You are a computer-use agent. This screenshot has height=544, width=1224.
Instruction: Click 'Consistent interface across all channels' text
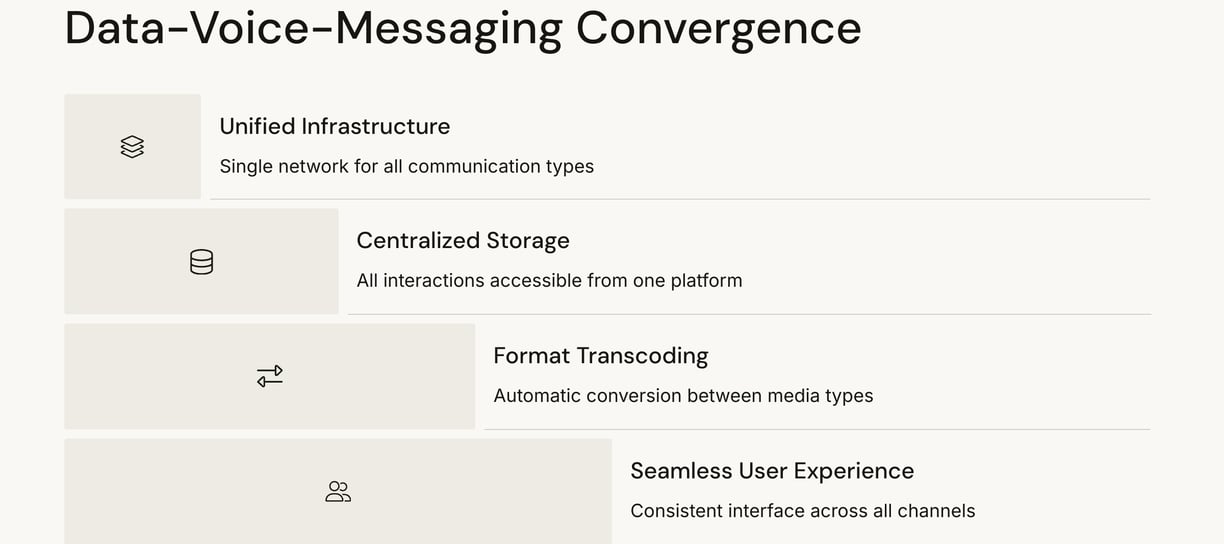click(x=803, y=511)
